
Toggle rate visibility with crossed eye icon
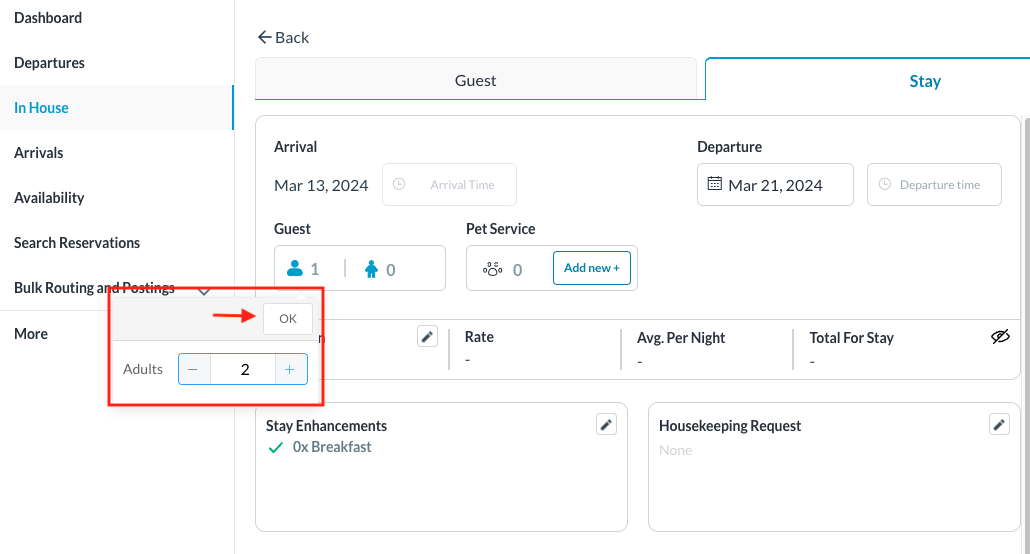click(1000, 337)
